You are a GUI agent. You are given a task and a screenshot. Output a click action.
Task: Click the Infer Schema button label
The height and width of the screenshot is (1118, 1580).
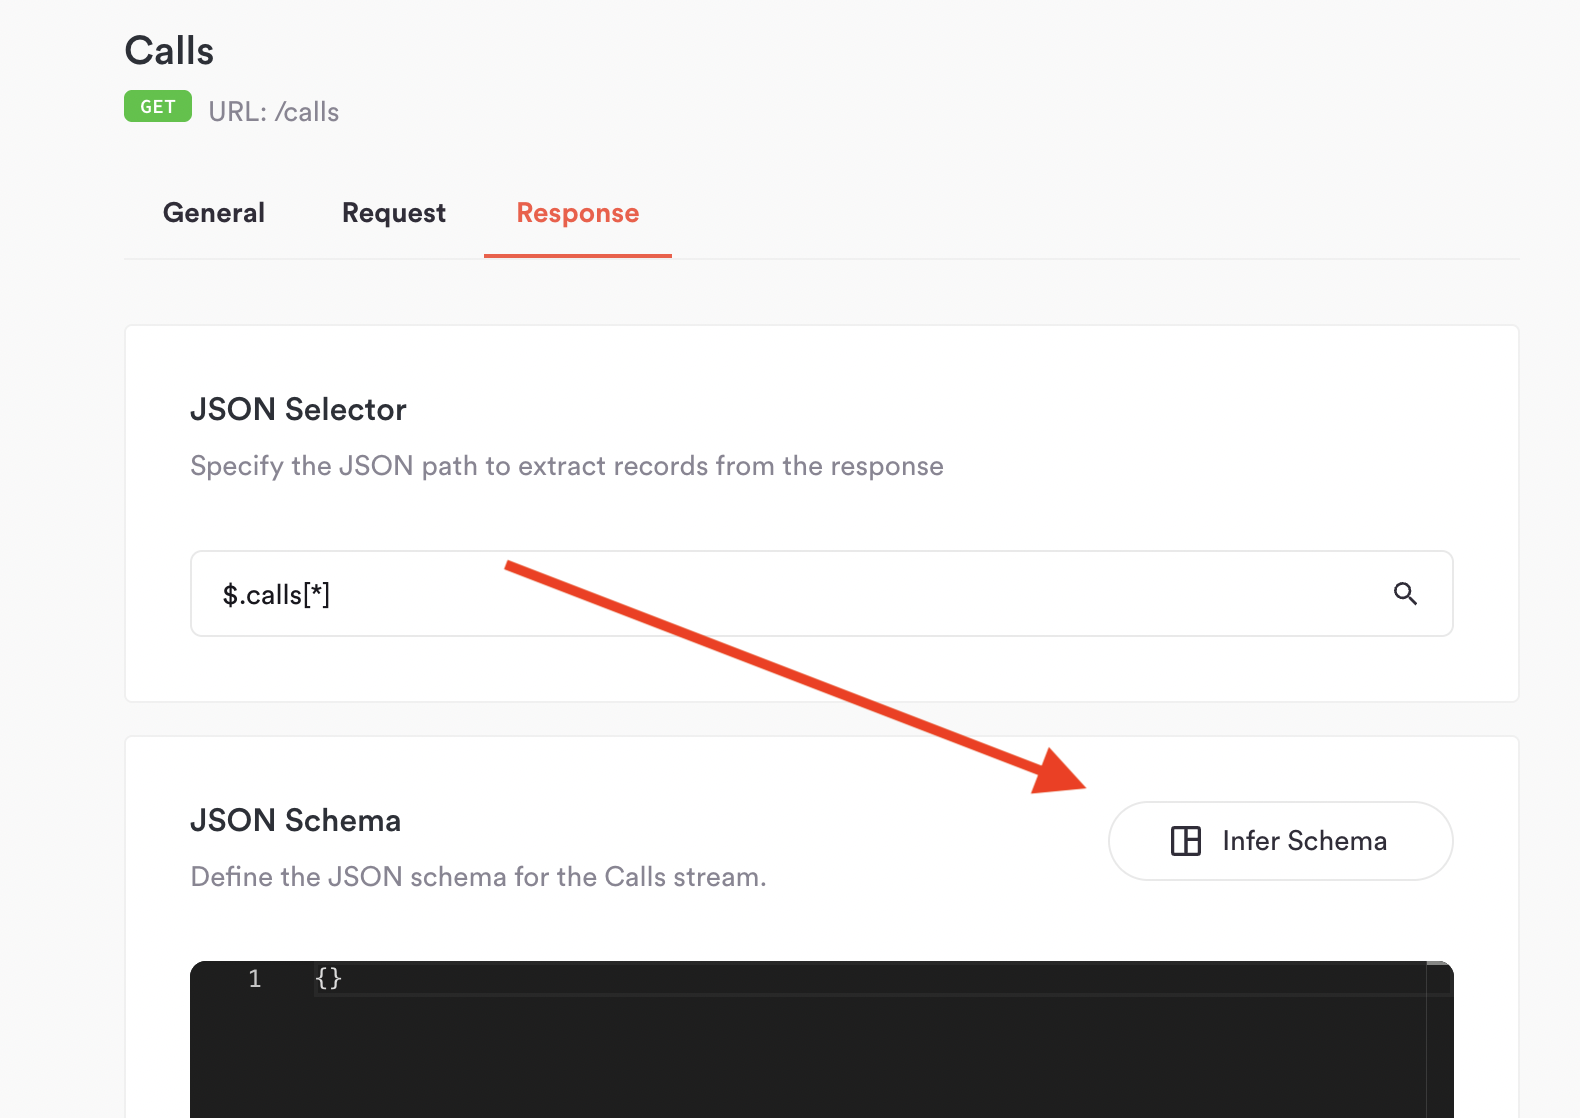pyautogui.click(x=1305, y=841)
